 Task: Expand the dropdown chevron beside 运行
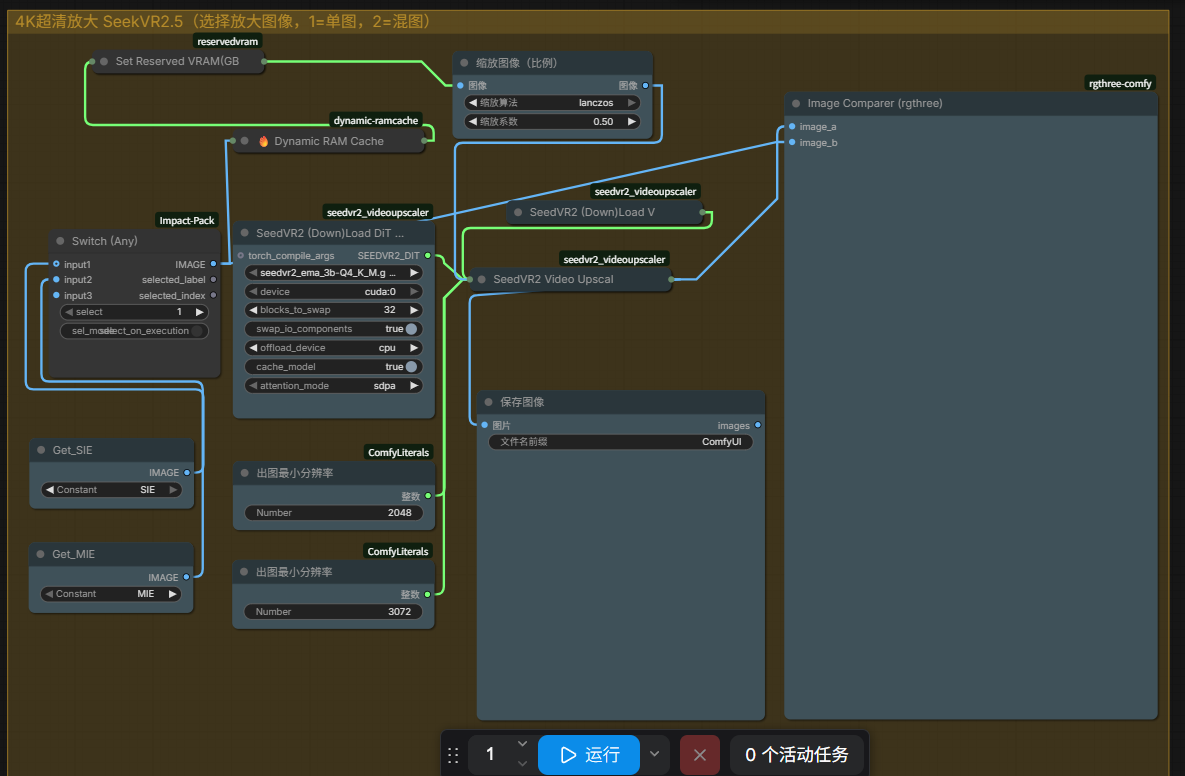click(x=654, y=754)
